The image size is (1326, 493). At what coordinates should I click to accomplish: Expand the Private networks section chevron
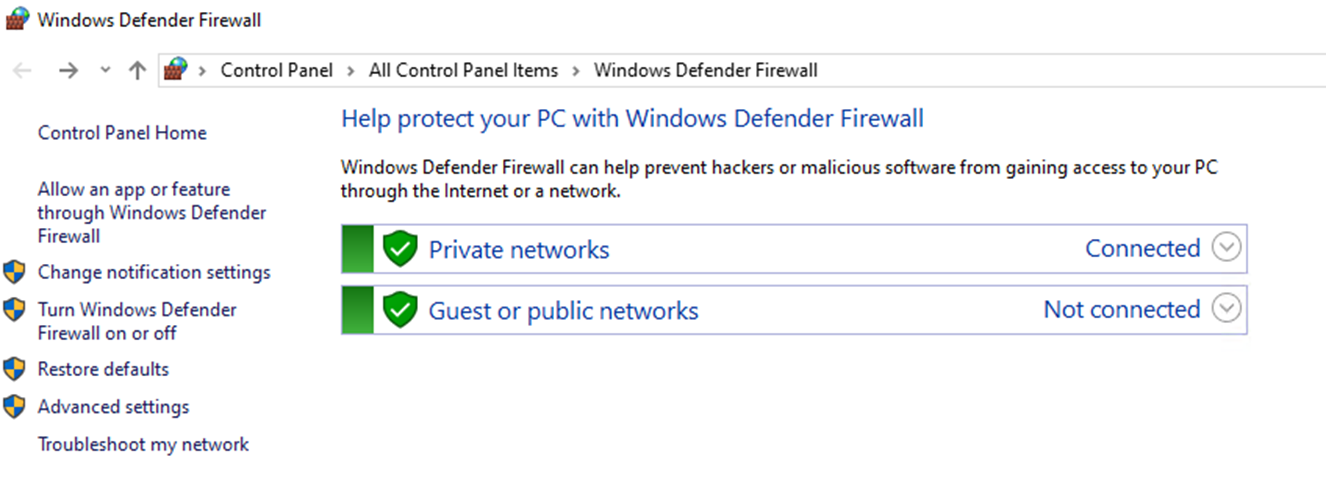click(x=1226, y=248)
